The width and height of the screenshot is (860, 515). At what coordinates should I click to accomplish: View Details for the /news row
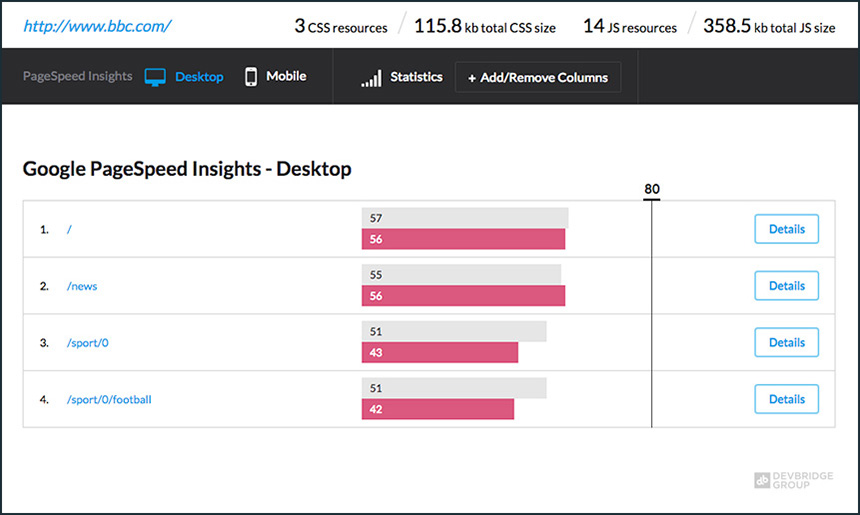787,286
